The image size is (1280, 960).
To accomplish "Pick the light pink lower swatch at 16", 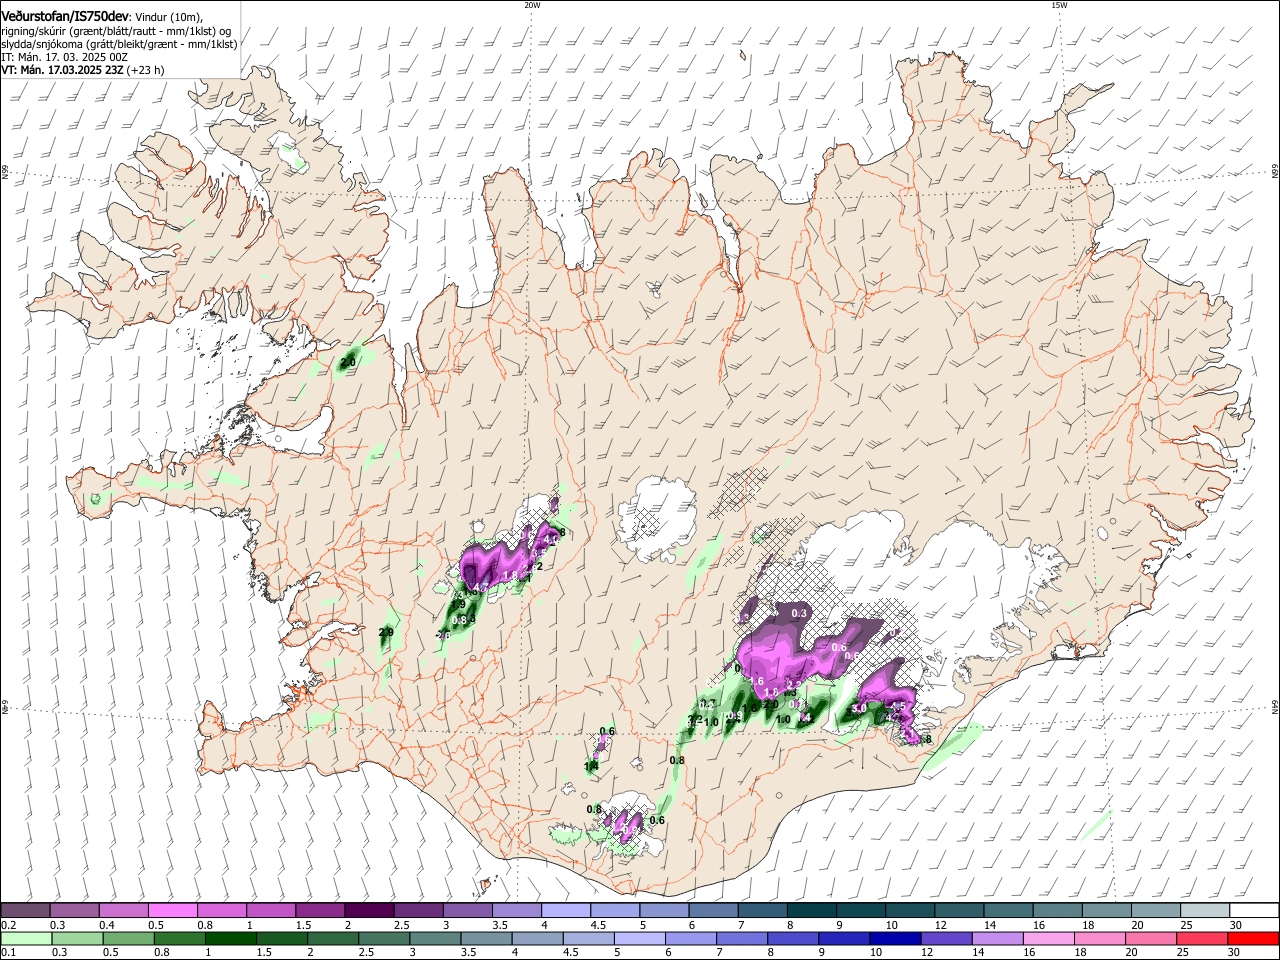I will [x=1048, y=938].
